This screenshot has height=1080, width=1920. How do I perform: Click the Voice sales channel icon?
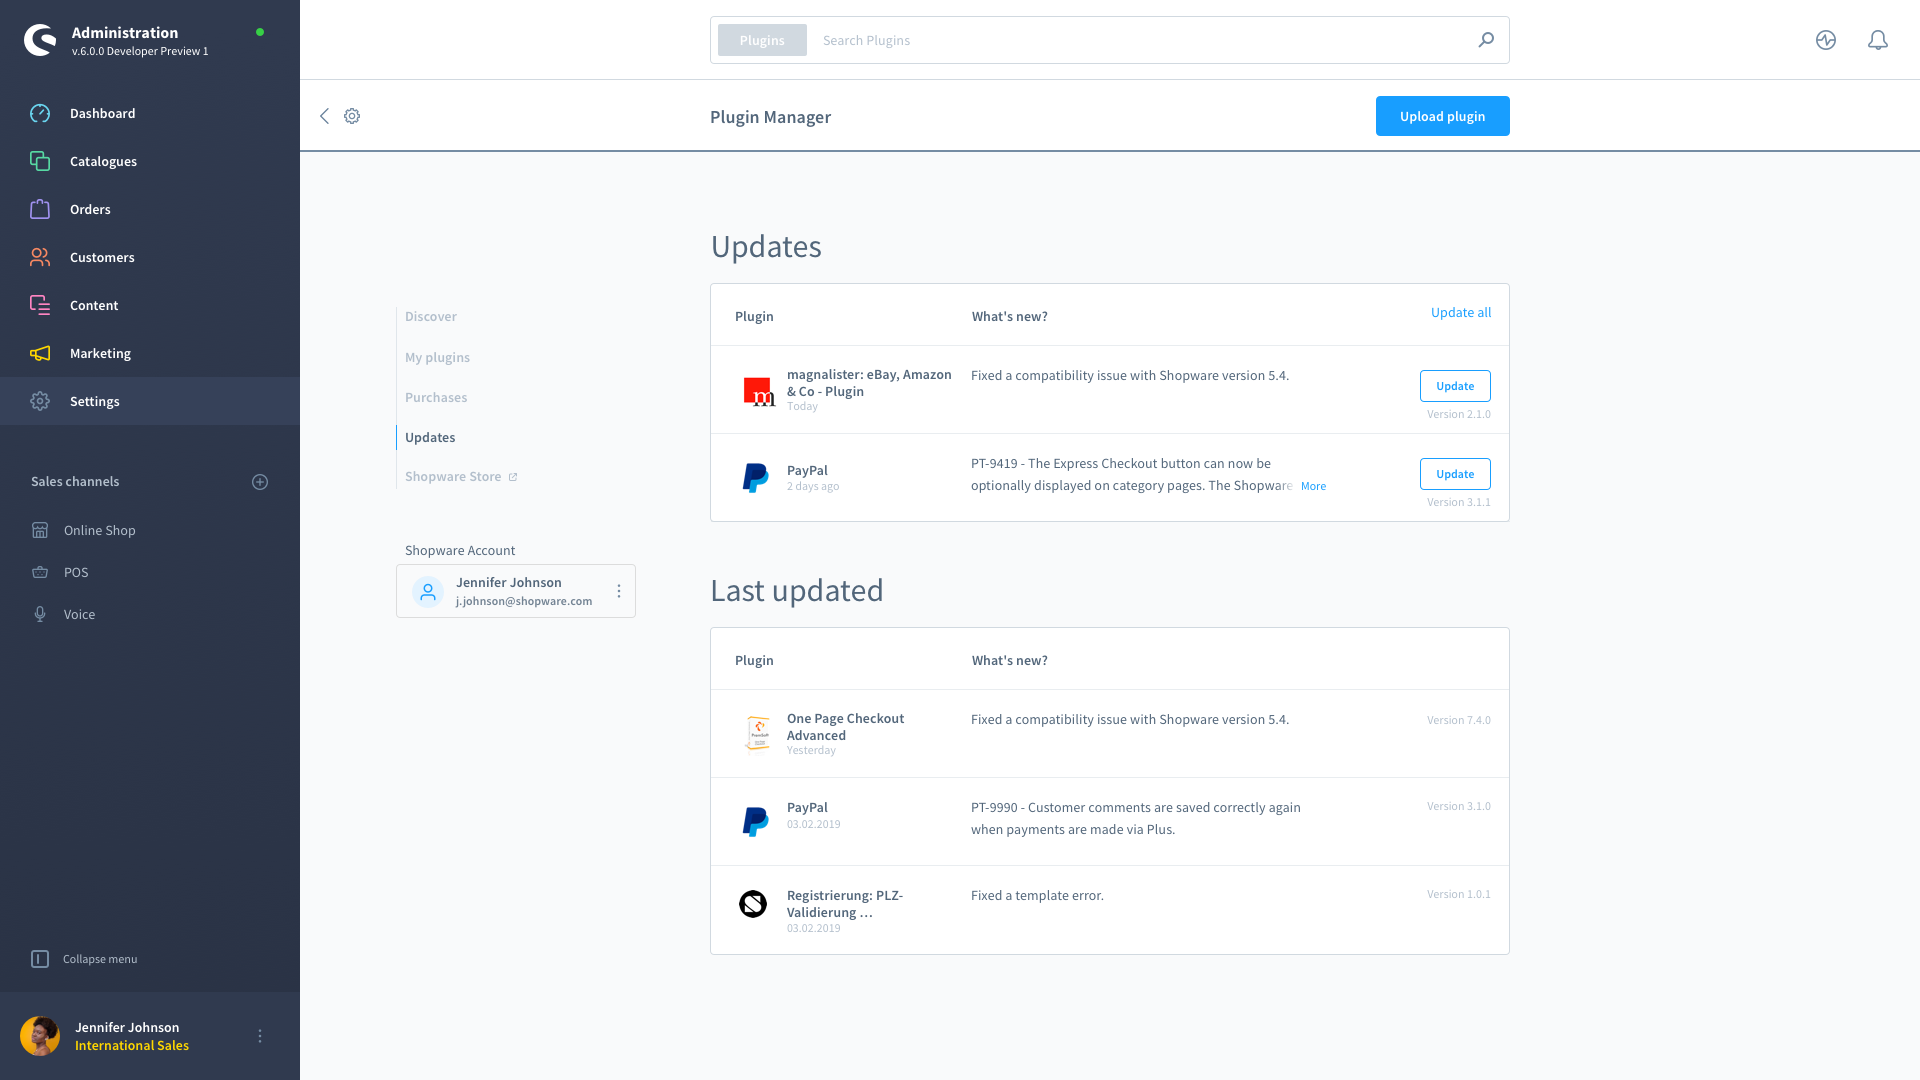(x=40, y=613)
